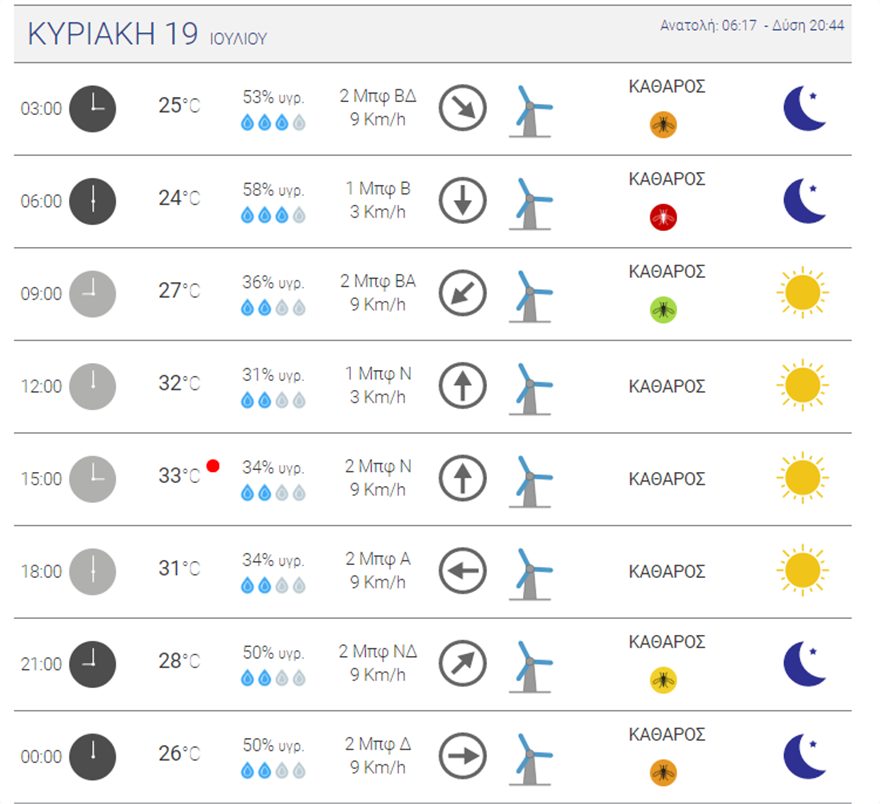880x804 pixels.
Task: Click the right-pointing wind arrow at 00:00
Action: click(x=463, y=757)
